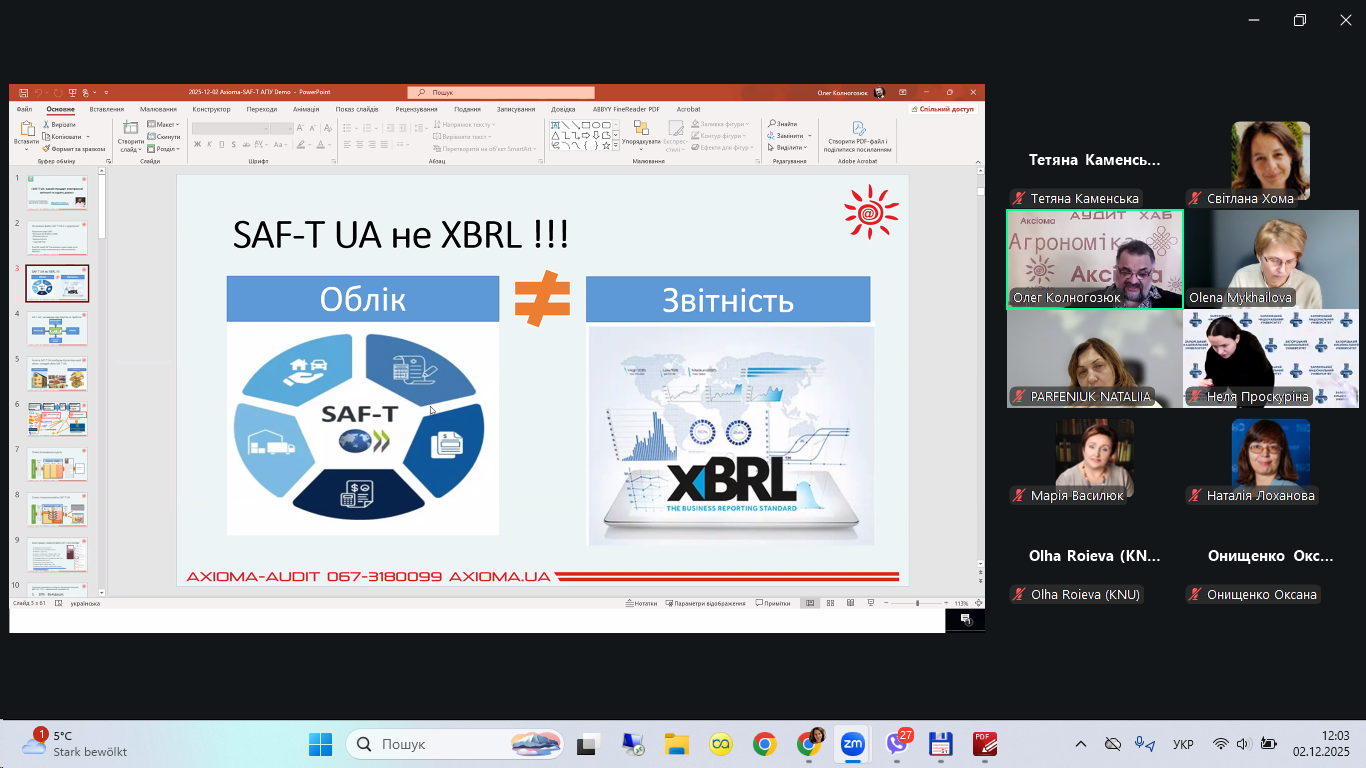Click the zoom out minus button

[888, 603]
